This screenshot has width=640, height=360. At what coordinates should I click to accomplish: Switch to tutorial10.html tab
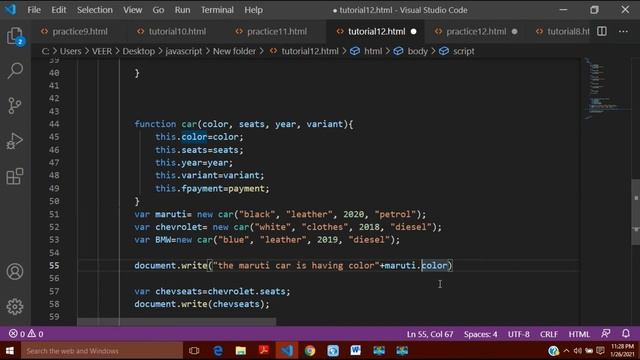pos(176,31)
